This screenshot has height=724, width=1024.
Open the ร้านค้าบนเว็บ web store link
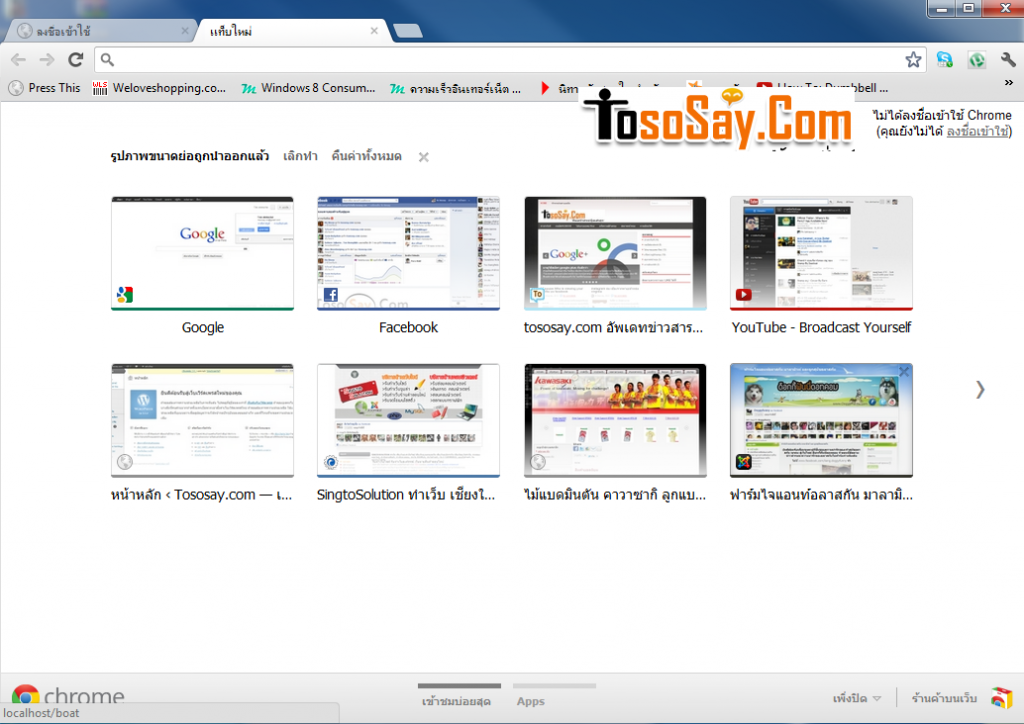(x=944, y=699)
